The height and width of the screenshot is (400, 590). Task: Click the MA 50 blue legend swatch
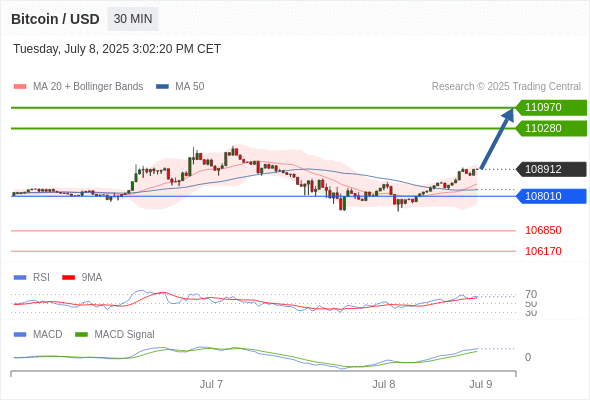162,87
